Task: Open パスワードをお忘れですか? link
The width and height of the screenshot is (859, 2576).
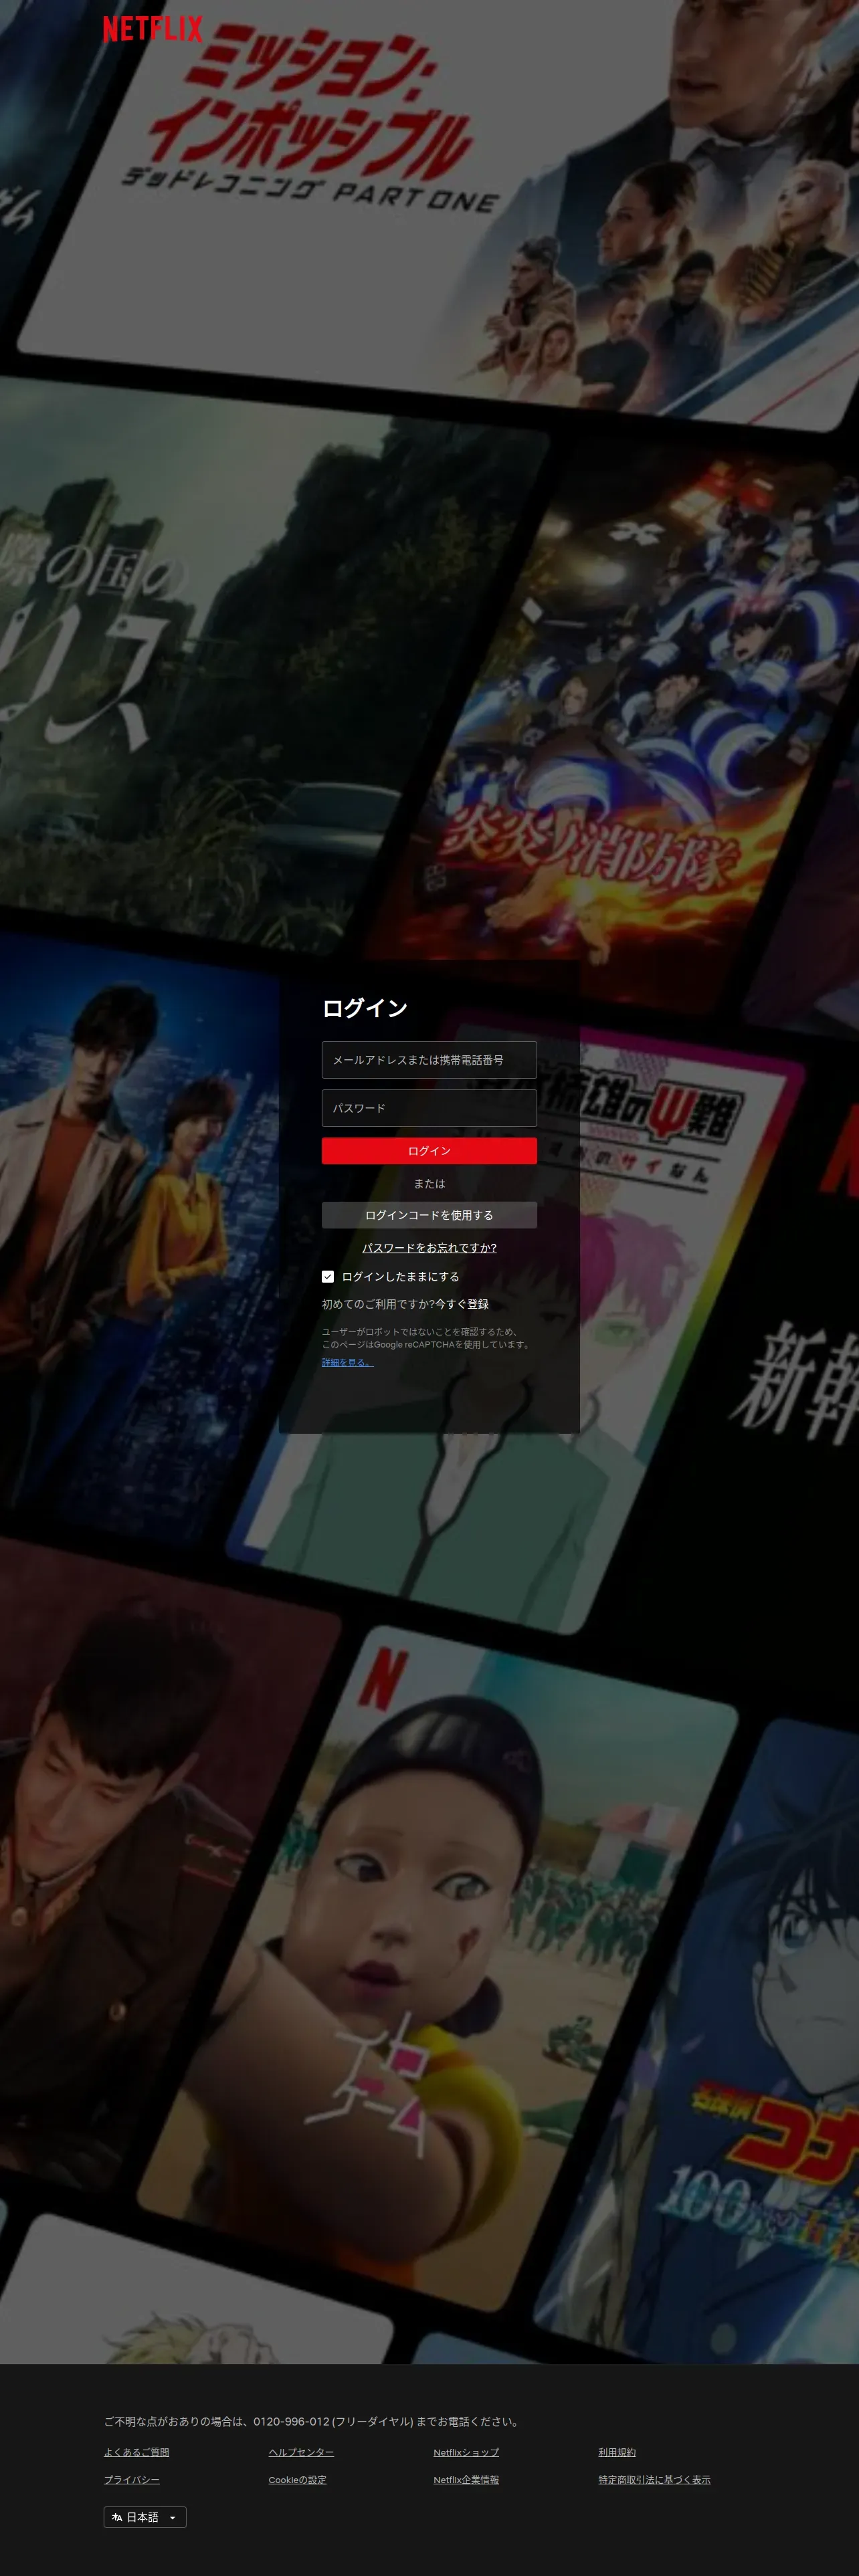Action: tap(429, 1248)
